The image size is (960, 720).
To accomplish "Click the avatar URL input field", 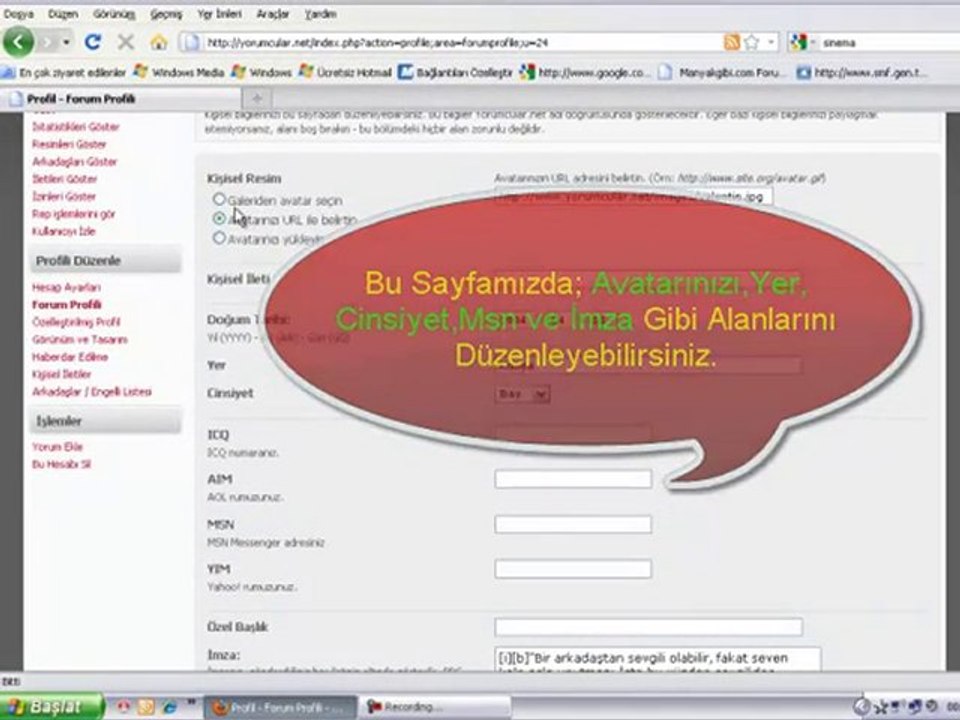I will click(634, 197).
